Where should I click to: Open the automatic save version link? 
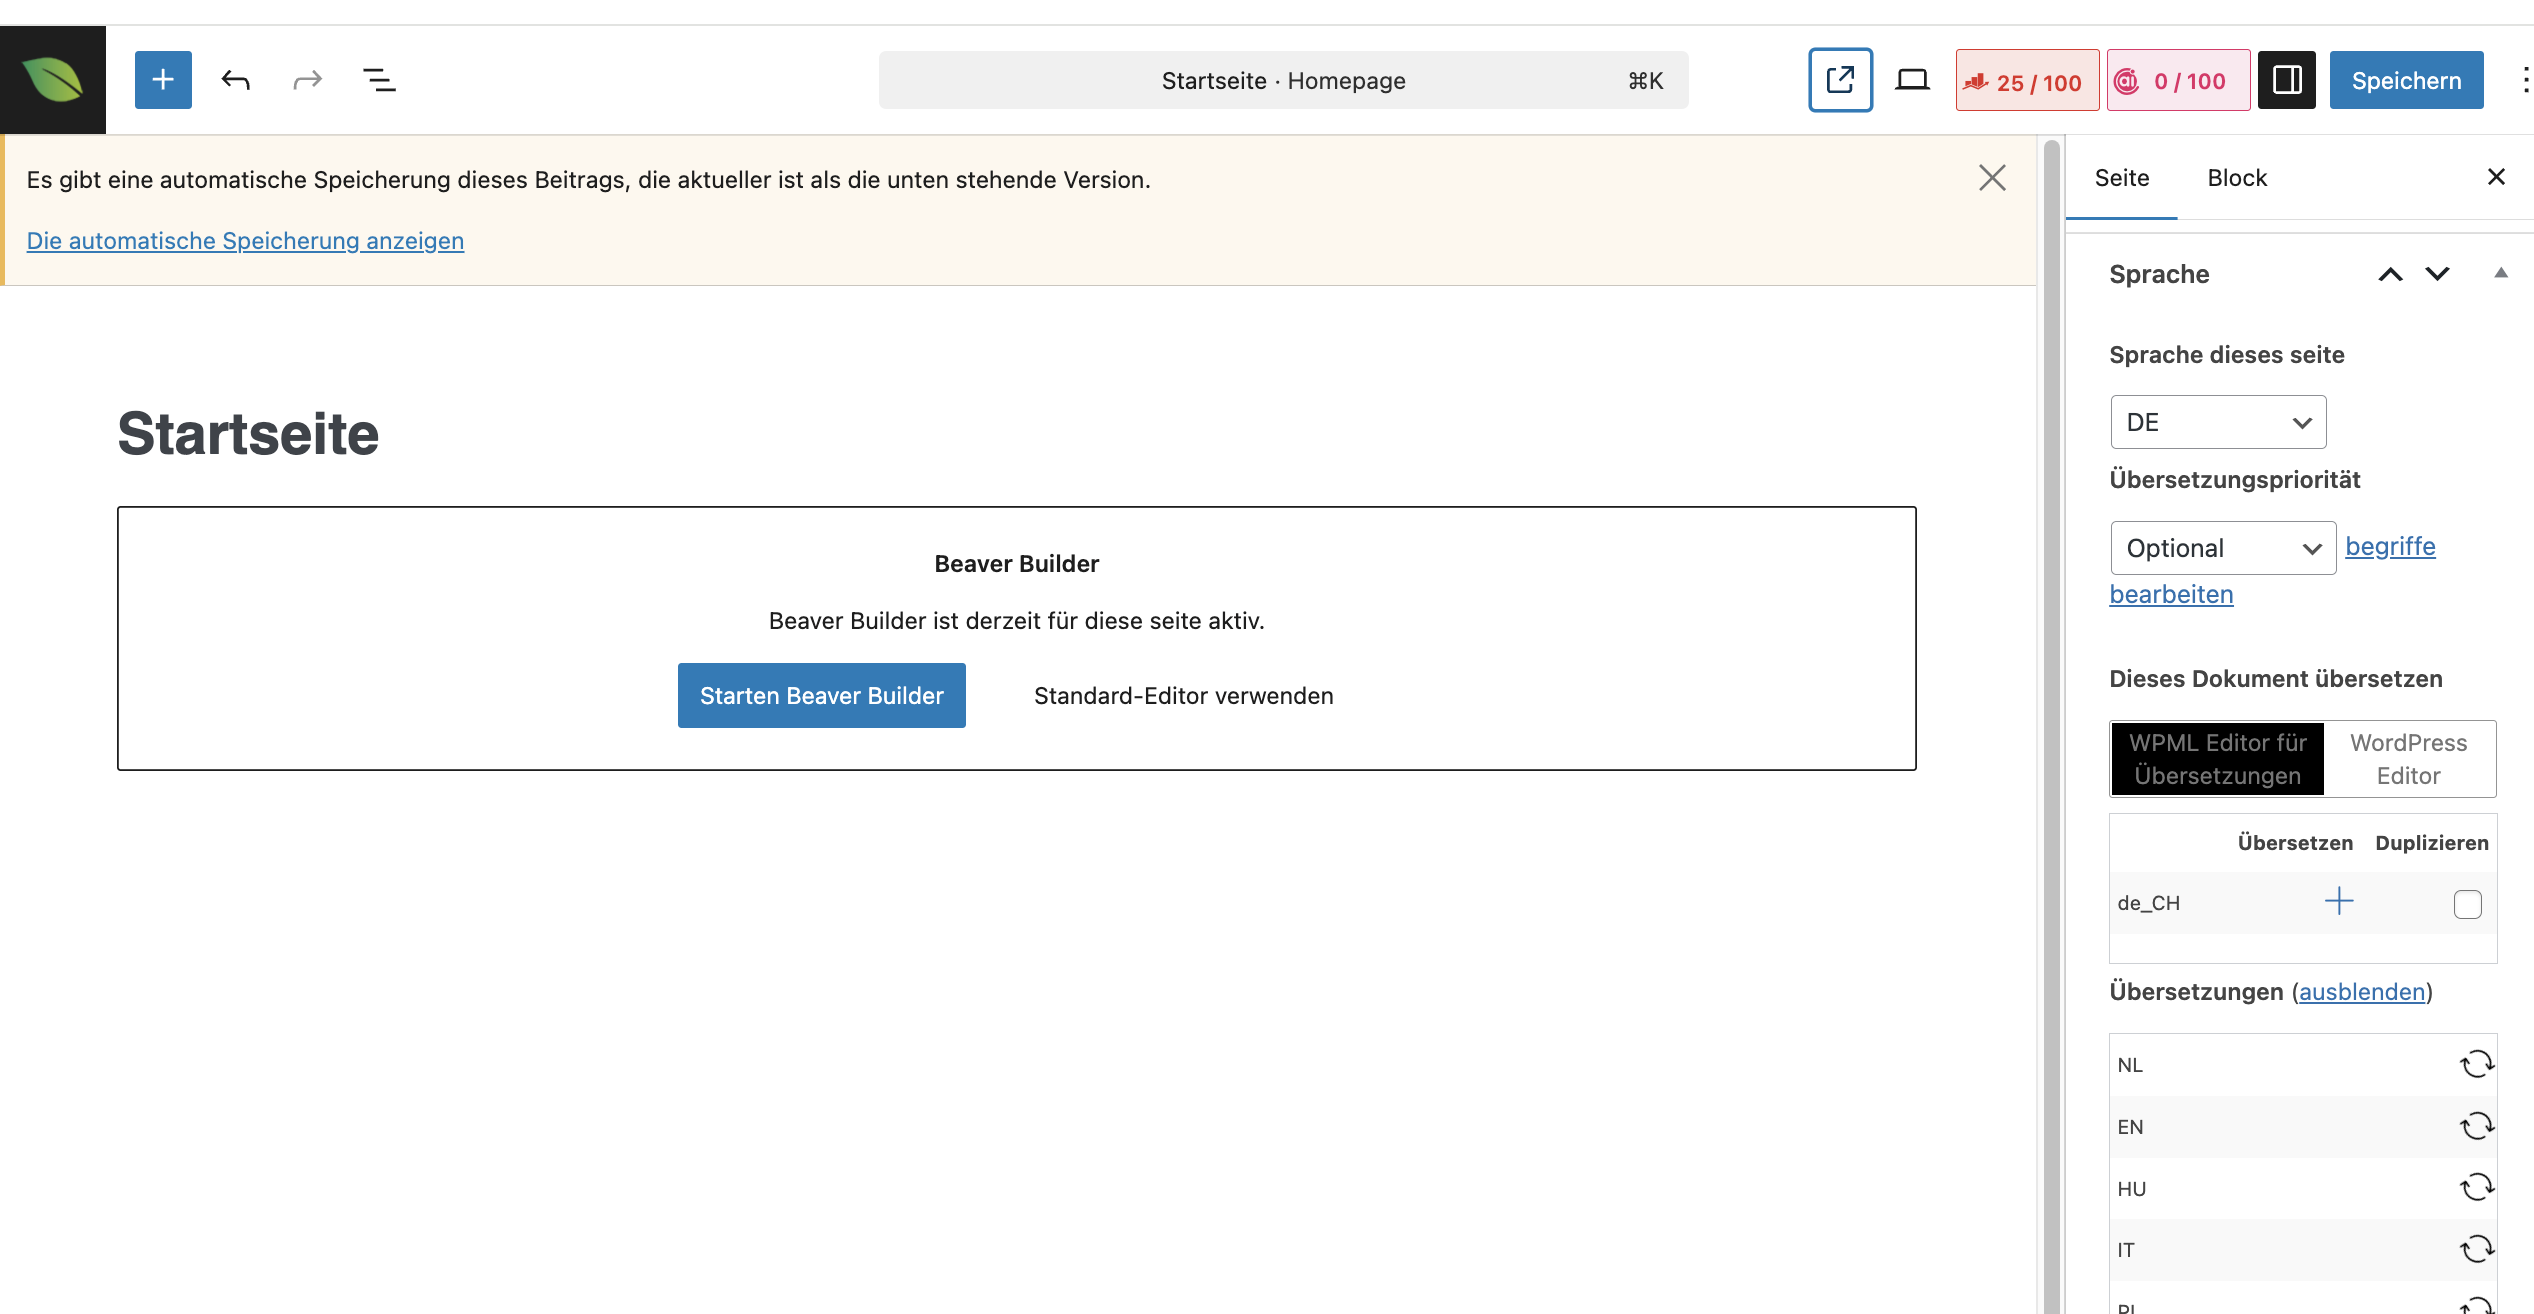coord(245,241)
